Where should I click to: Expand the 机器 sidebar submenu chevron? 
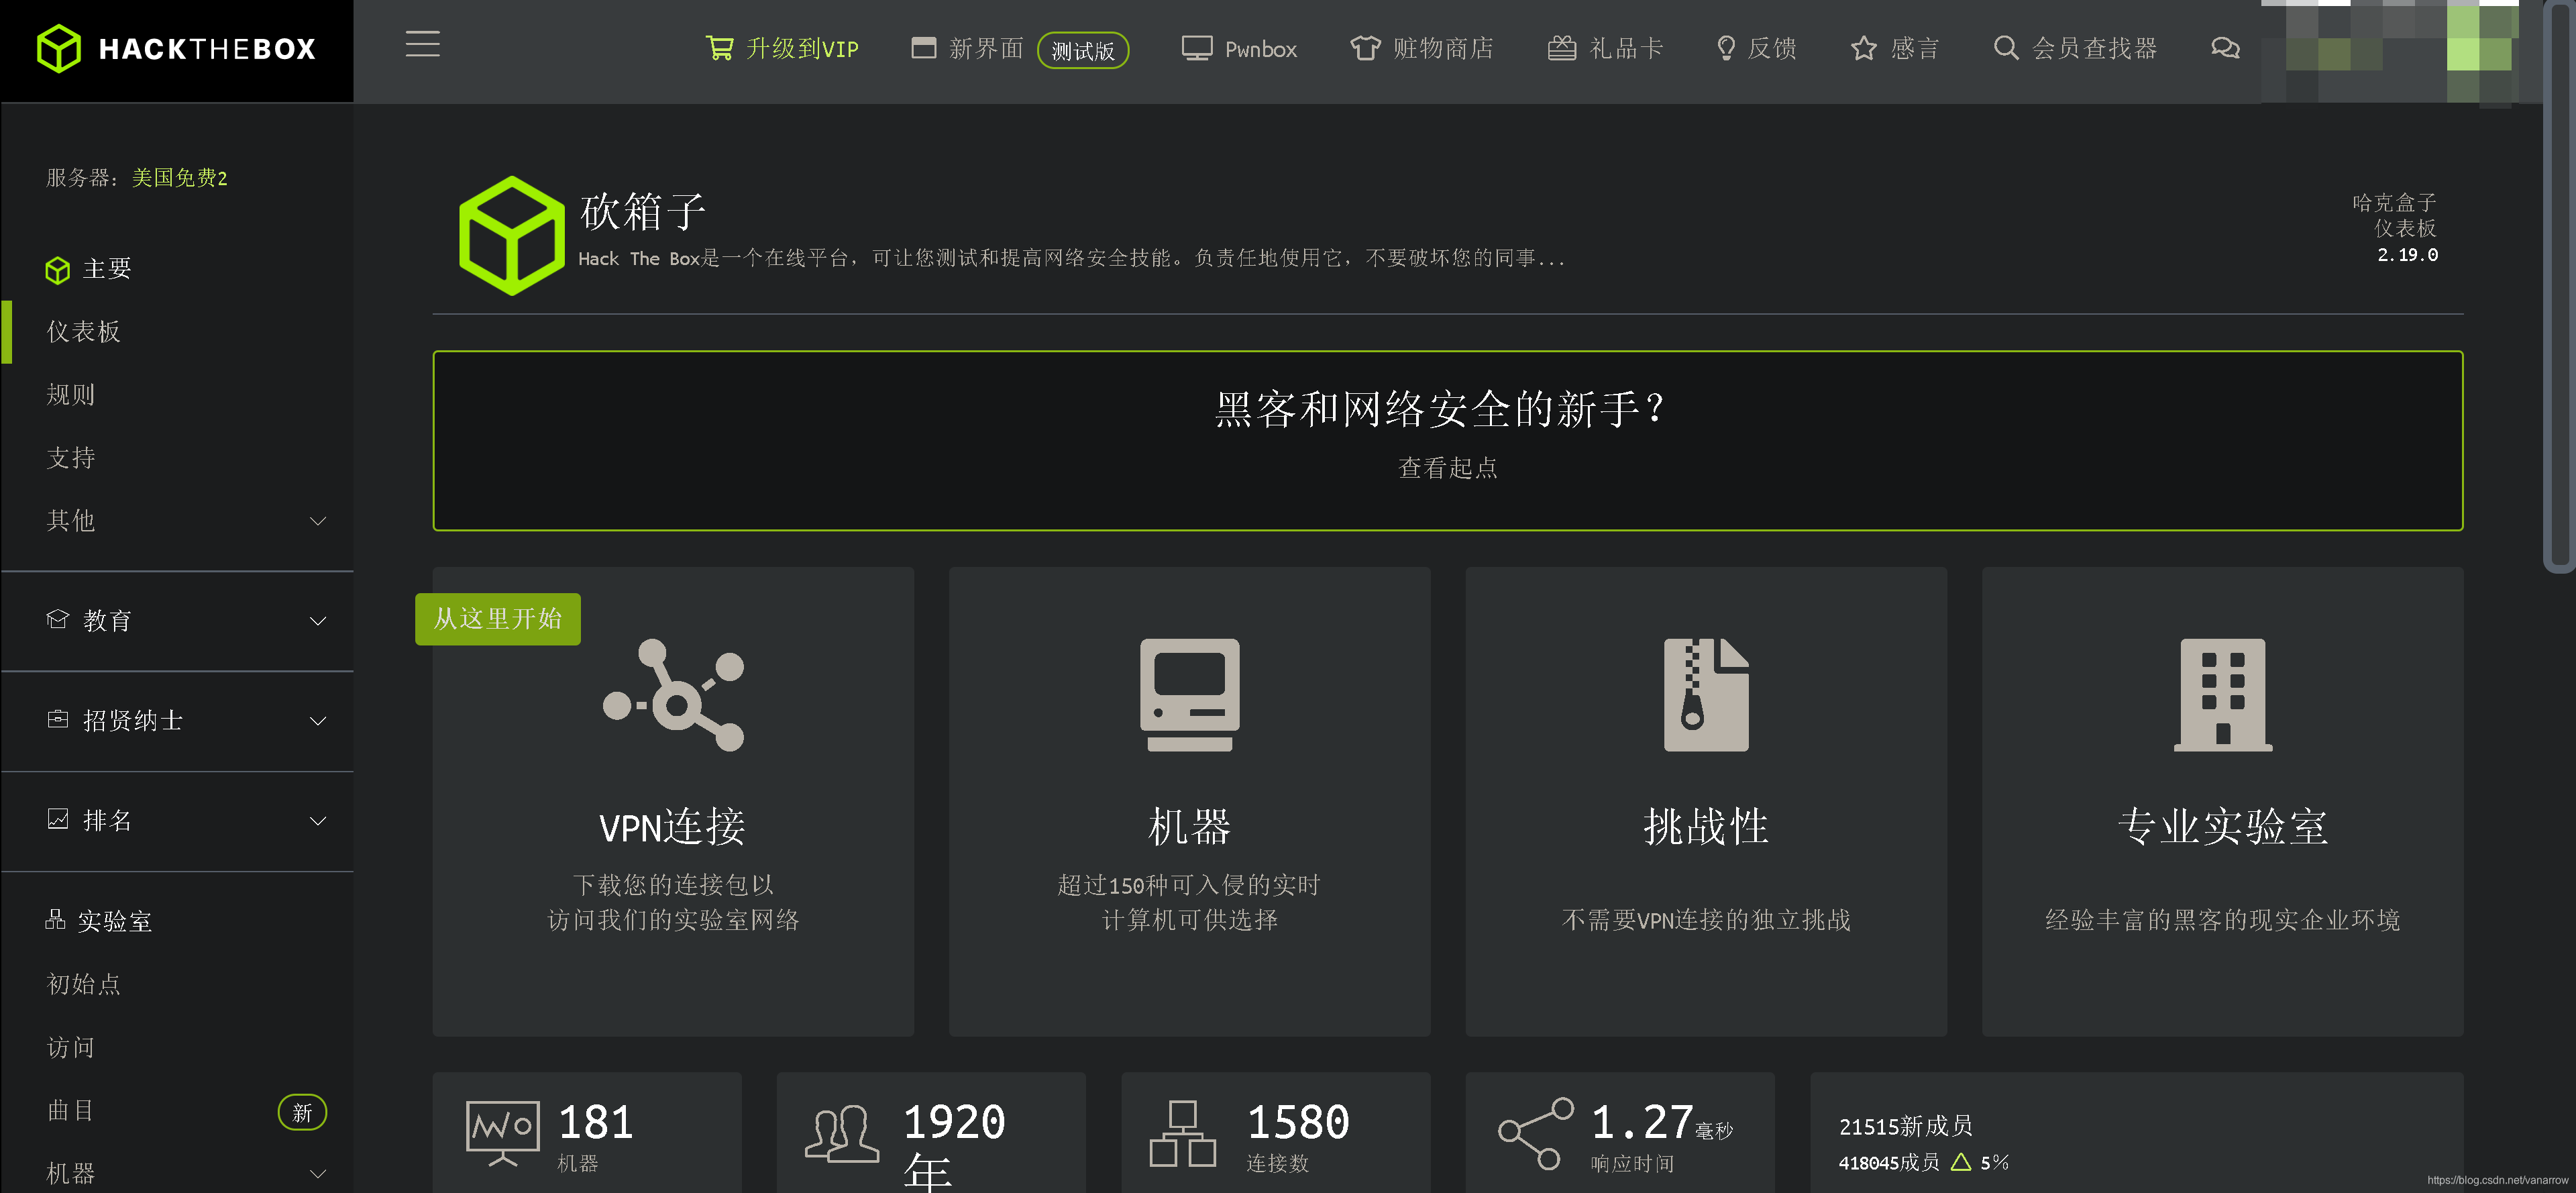(317, 1173)
